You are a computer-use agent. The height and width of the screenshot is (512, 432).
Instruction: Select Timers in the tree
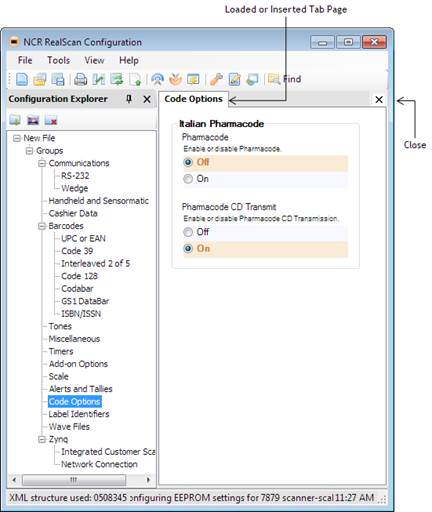[x=61, y=351]
